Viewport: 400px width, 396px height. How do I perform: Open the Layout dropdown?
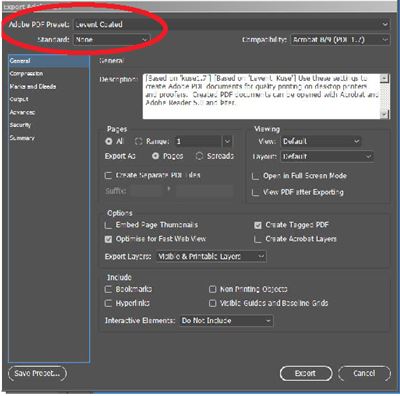[x=327, y=156]
